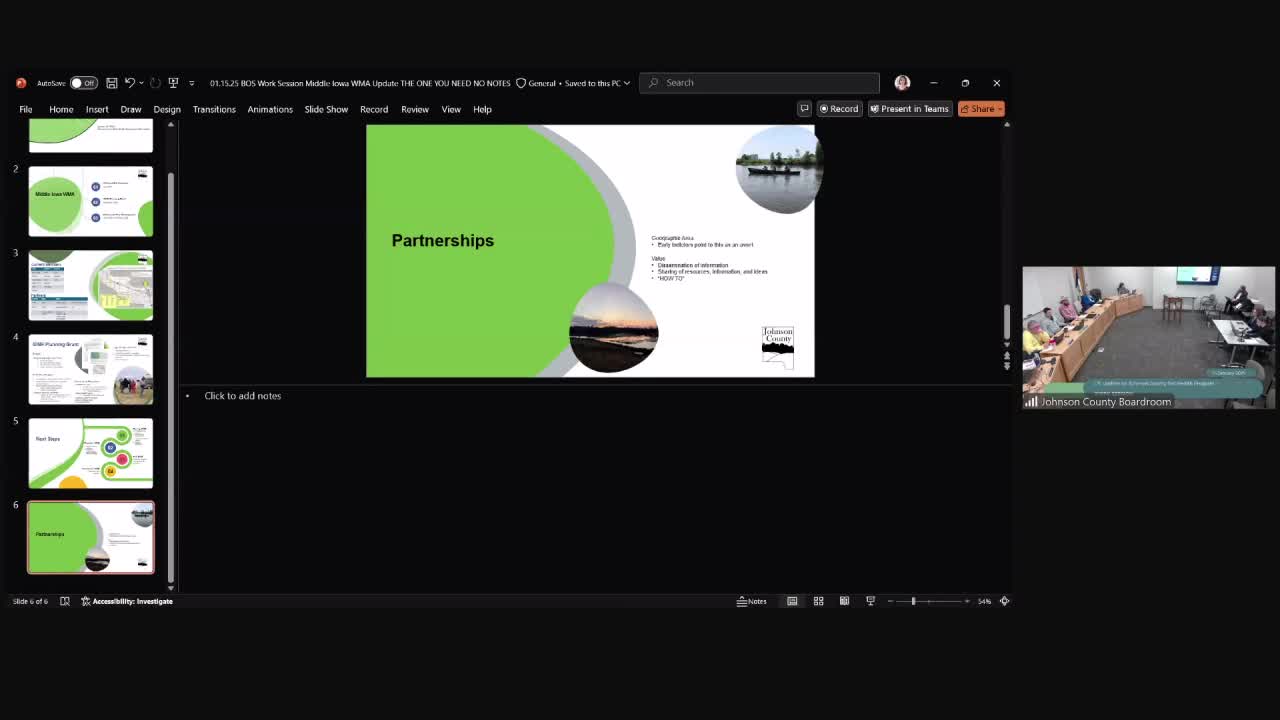Toggle the AutoSave switch
1280x720 pixels.
click(83, 83)
